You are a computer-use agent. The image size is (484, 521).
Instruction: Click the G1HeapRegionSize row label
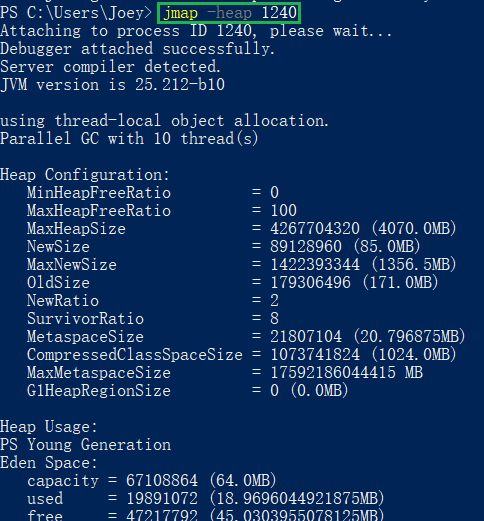click(99, 391)
